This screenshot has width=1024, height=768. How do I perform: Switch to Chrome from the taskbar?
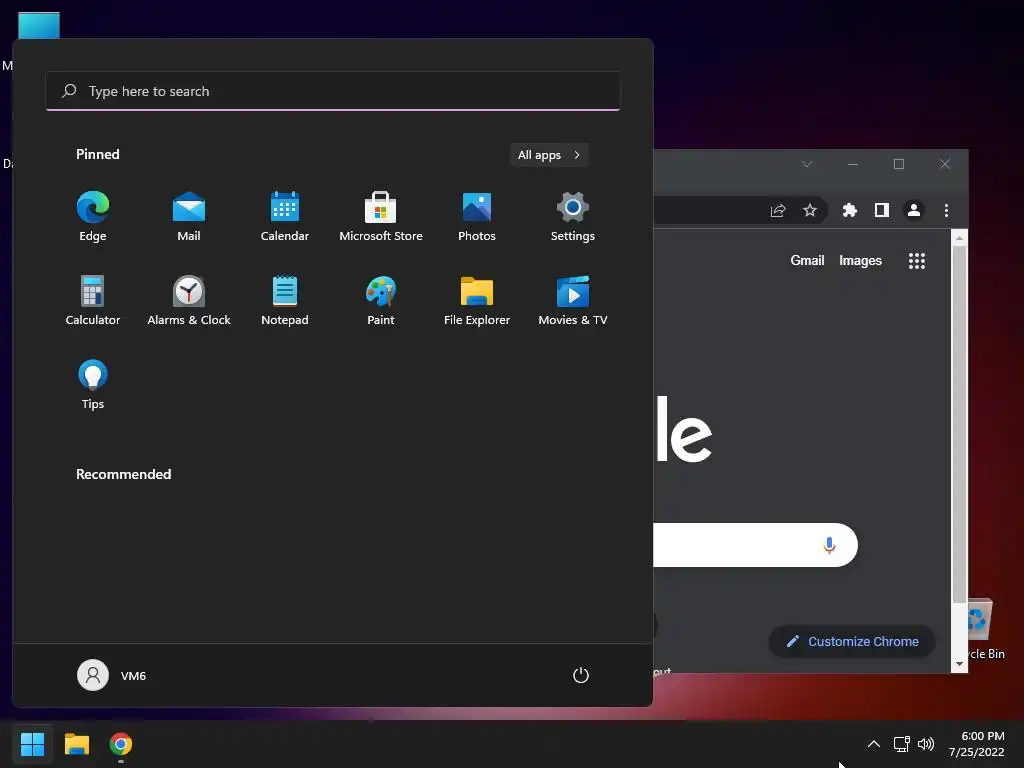click(x=121, y=744)
